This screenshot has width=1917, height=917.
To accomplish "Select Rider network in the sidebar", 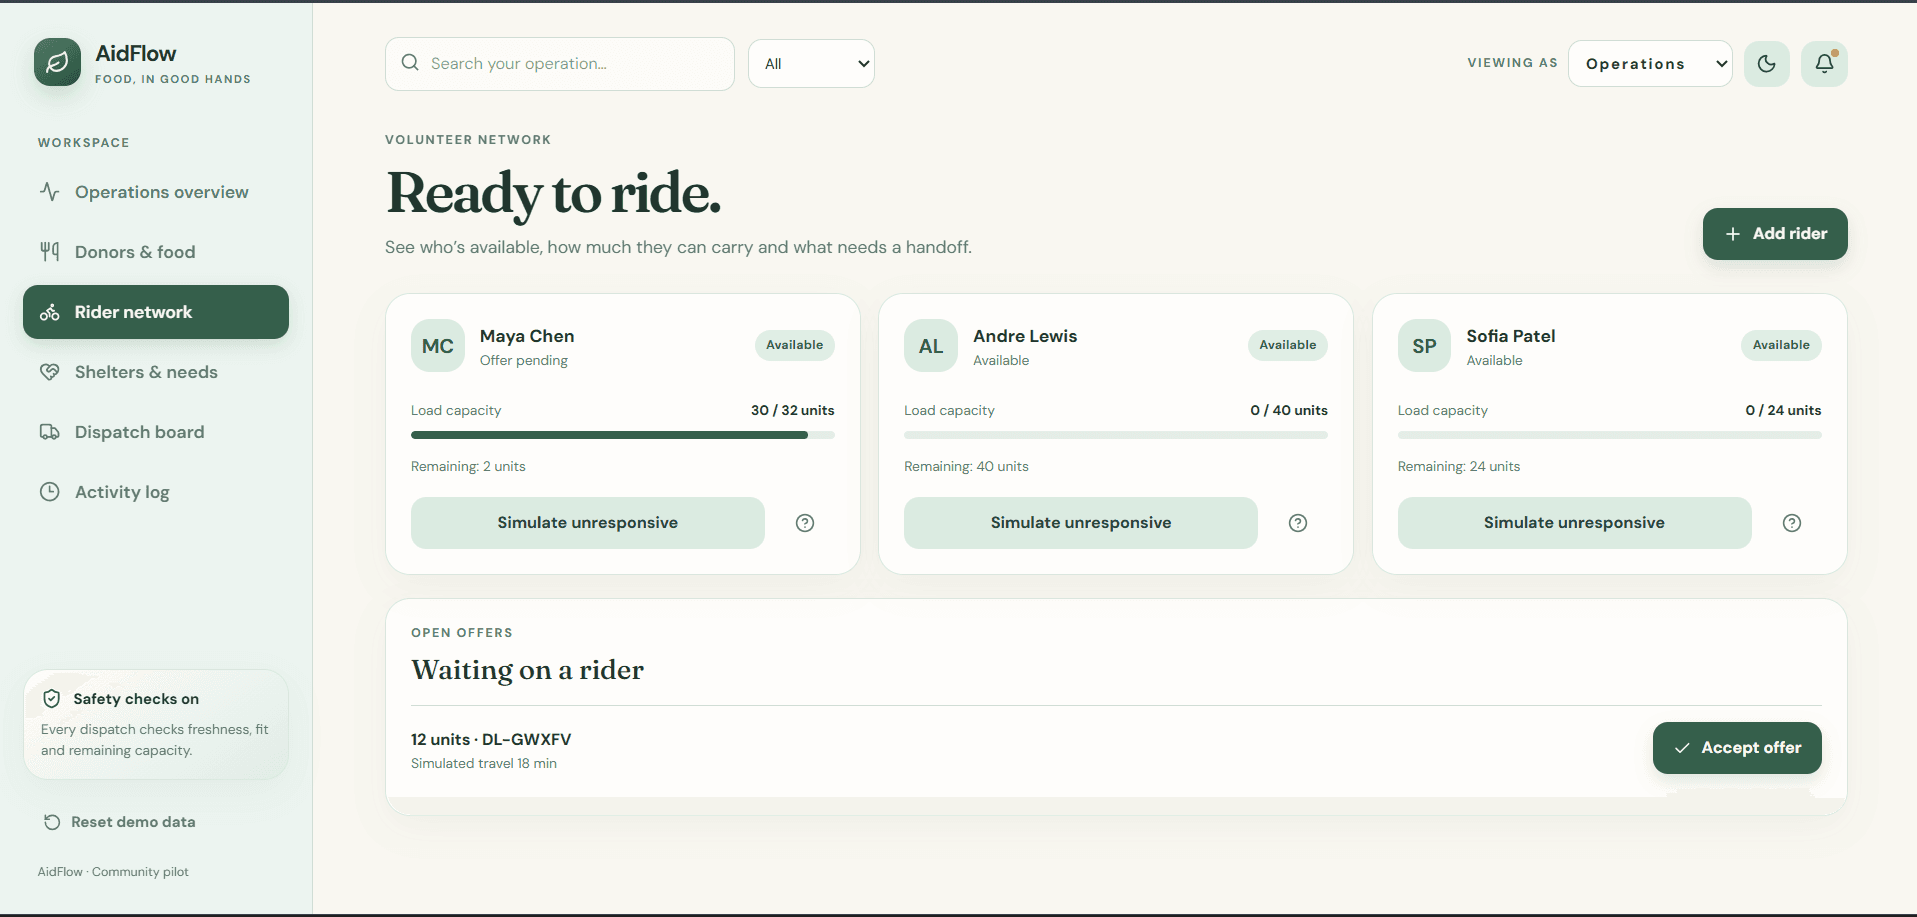I will (x=156, y=312).
